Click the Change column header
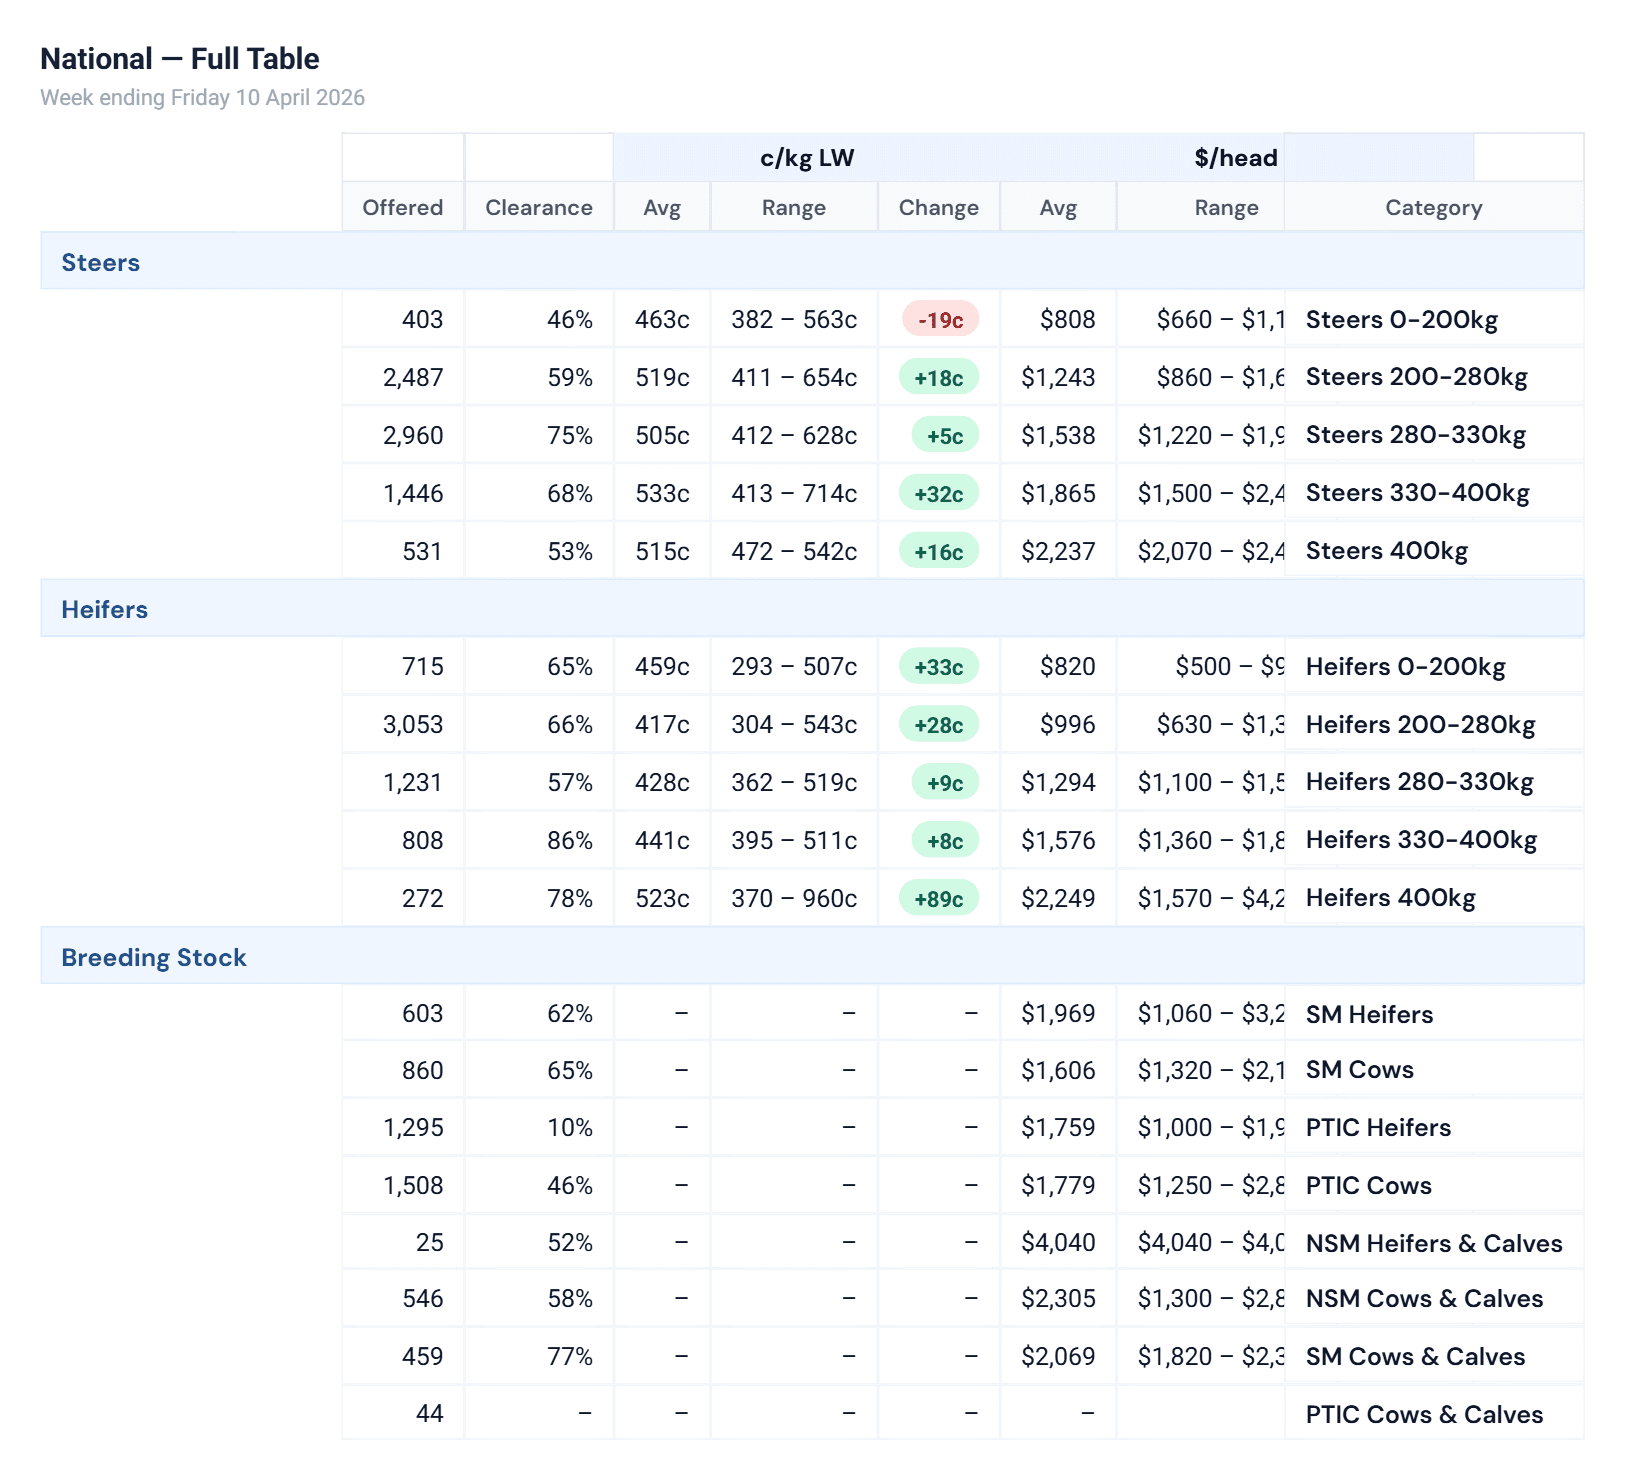The width and height of the screenshot is (1626, 1482). pyautogui.click(x=937, y=207)
